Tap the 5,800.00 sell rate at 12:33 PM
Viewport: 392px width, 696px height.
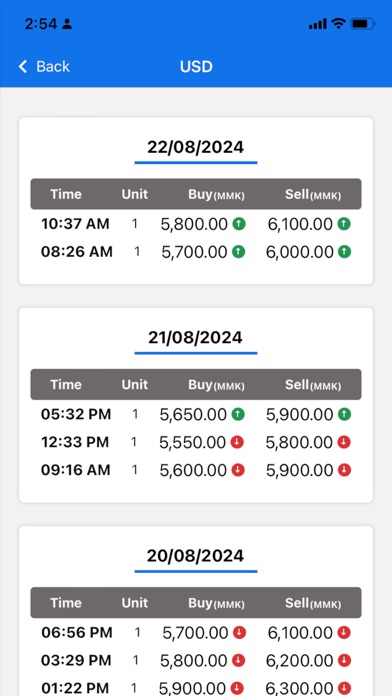point(300,443)
